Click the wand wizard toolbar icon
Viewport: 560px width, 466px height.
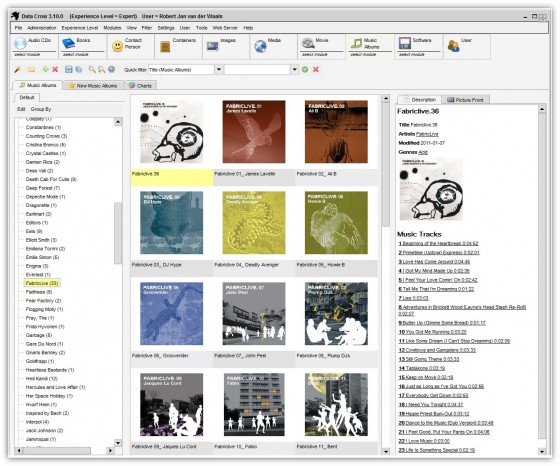[17, 69]
